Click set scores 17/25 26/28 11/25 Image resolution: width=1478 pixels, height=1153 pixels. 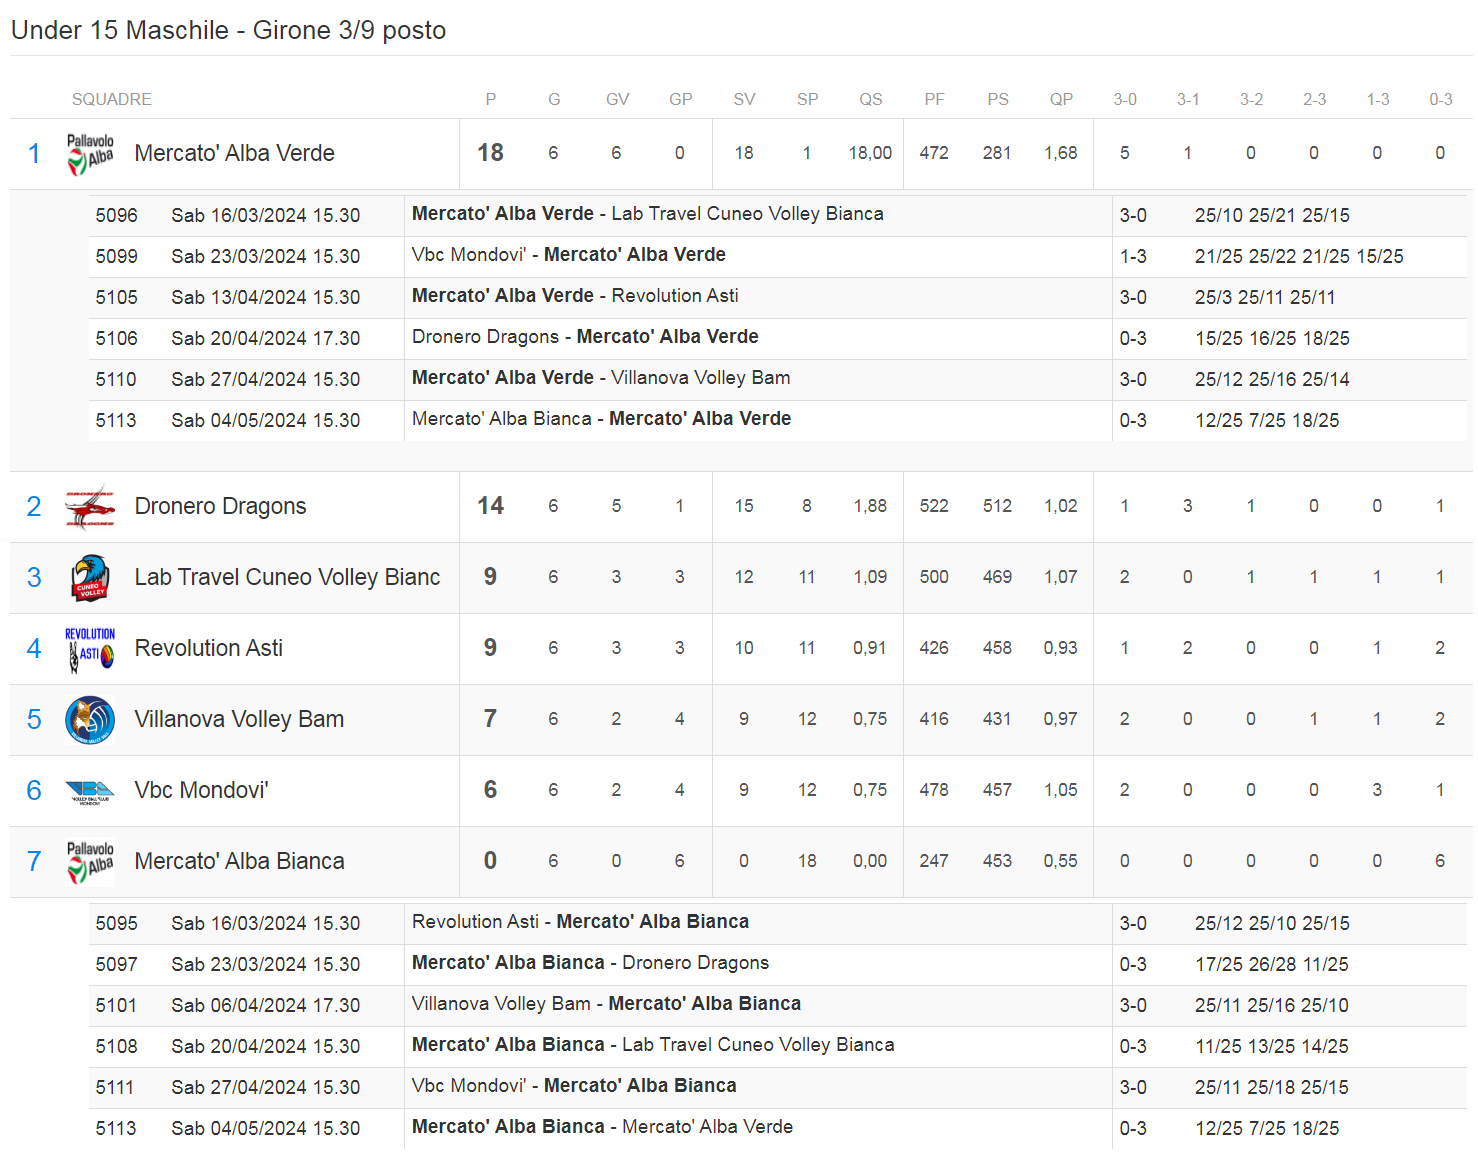click(x=1272, y=965)
